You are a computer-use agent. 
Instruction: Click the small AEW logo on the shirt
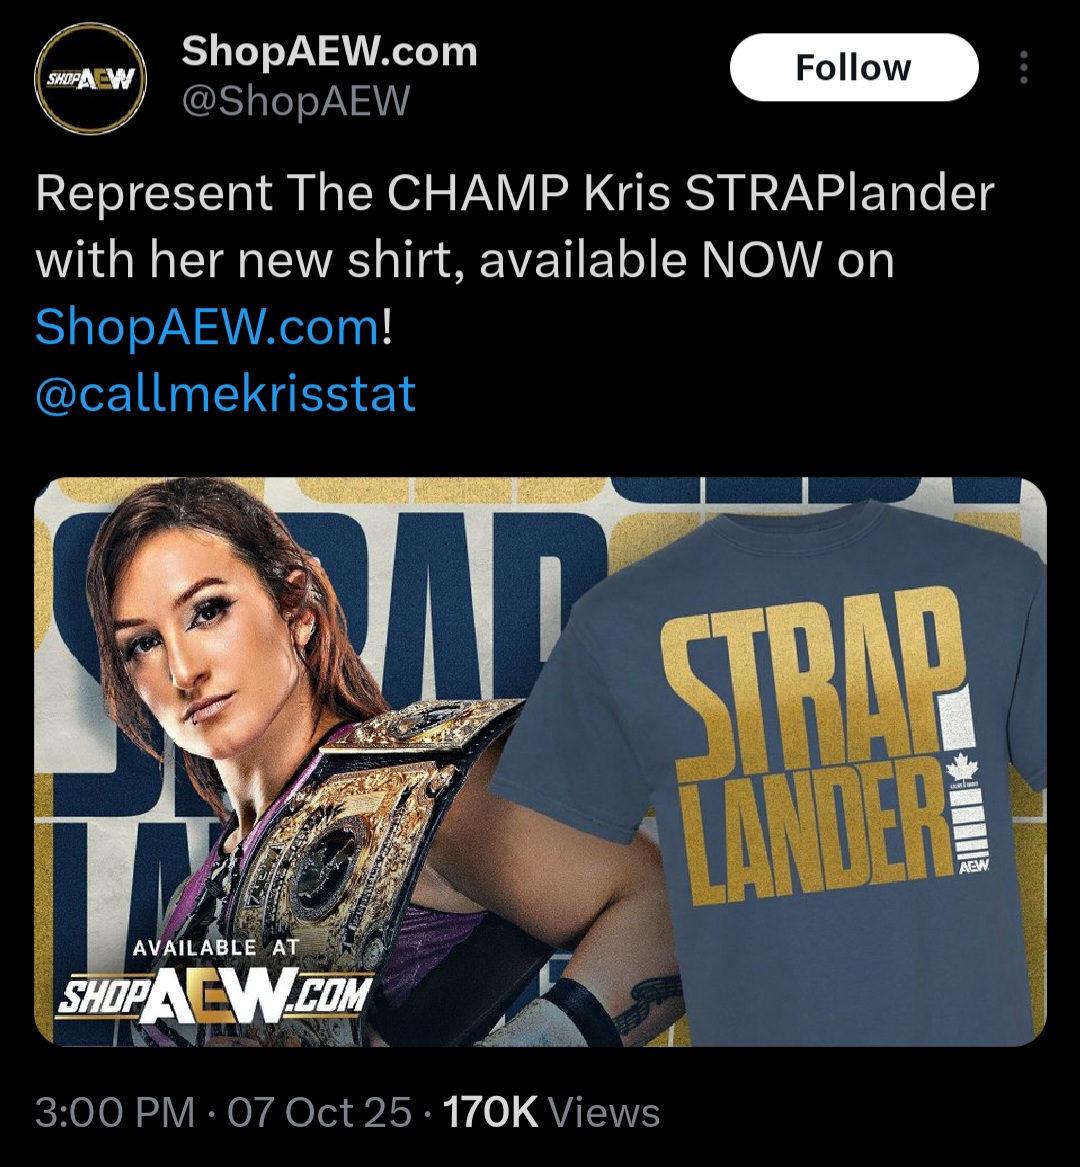coord(972,868)
